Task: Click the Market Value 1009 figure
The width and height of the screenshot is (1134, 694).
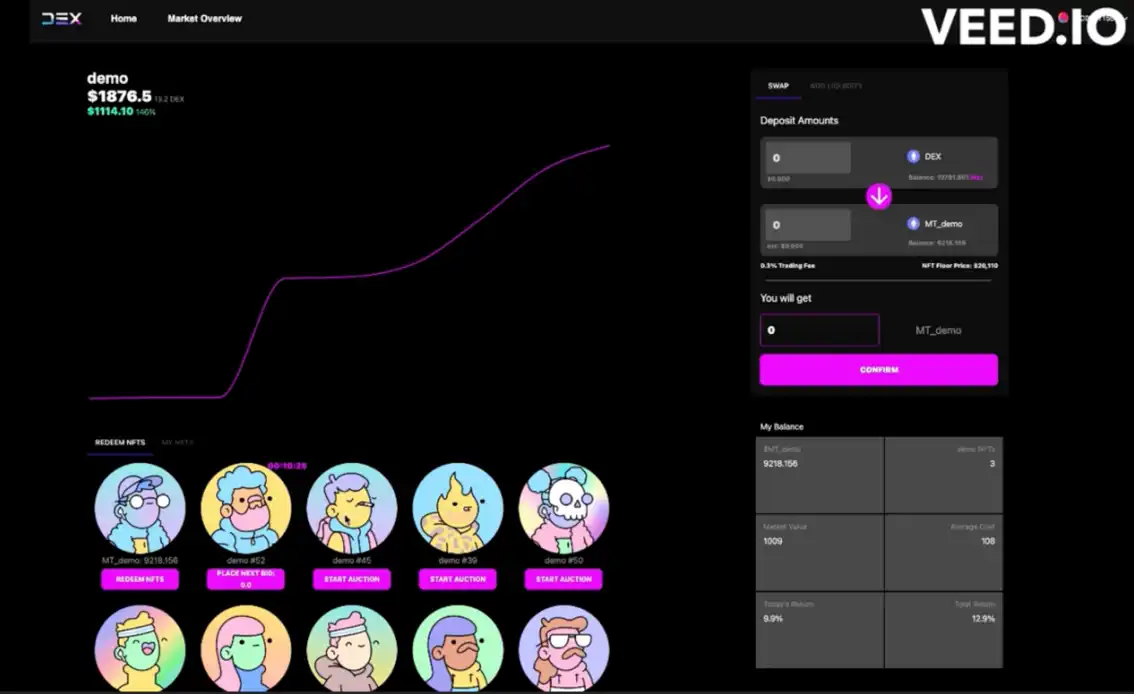Action: pyautogui.click(x=772, y=541)
